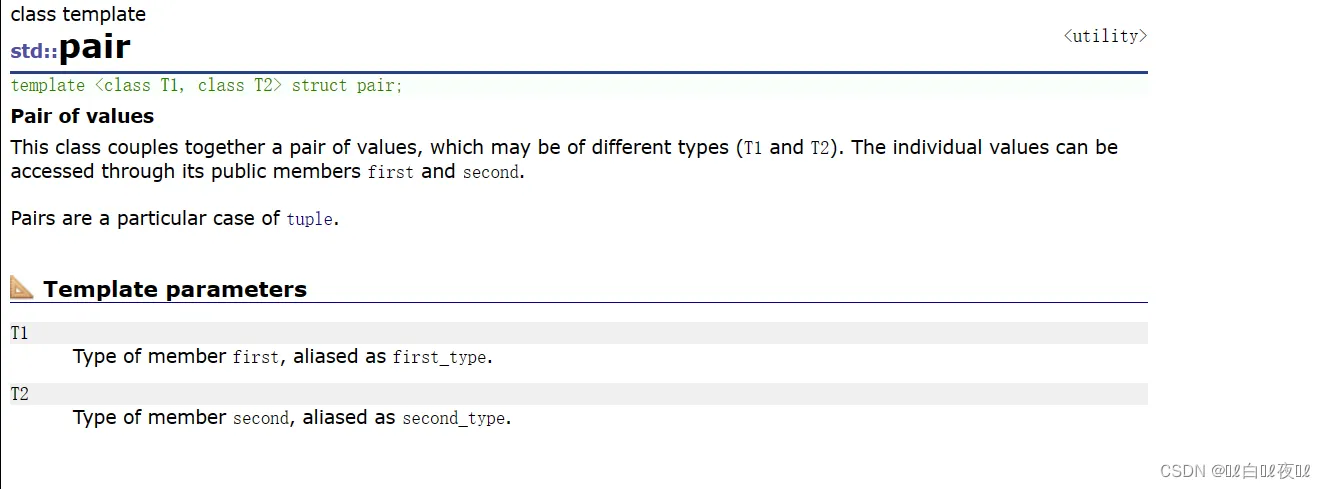1325x489 pixels.
Task: Click the <utility> header label
Action: [x=1104, y=36]
